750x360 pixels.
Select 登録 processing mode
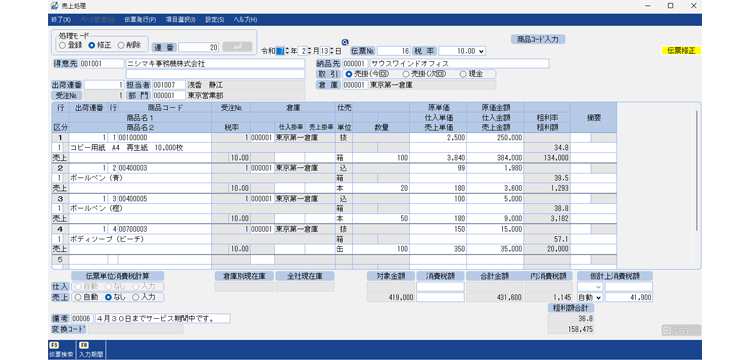(70, 45)
